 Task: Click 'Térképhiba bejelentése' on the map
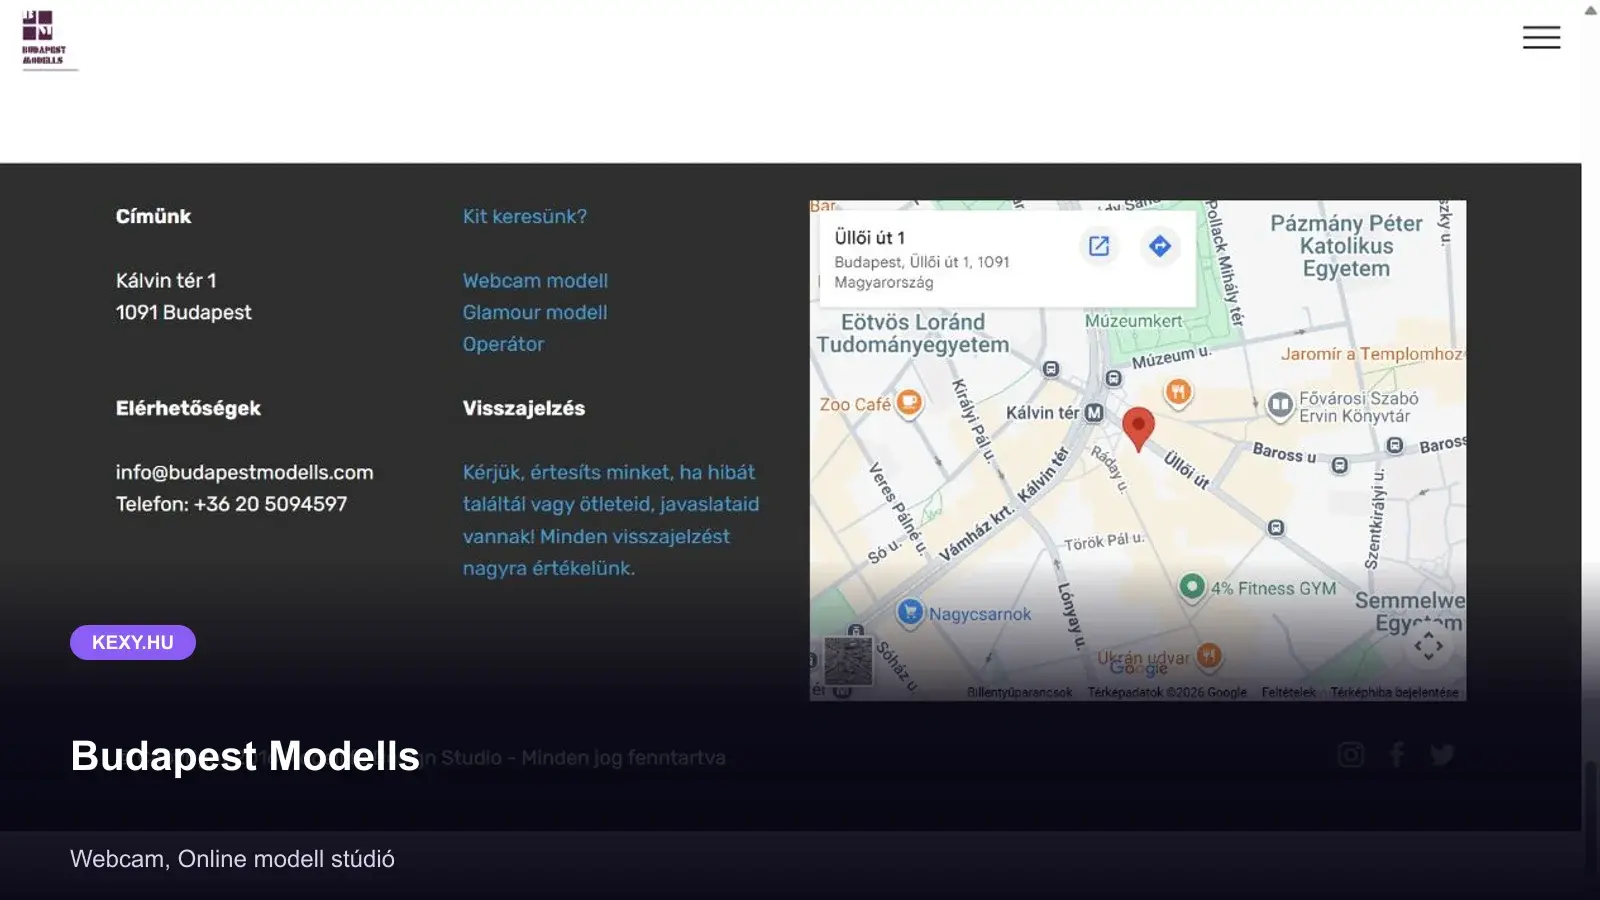tap(1394, 692)
